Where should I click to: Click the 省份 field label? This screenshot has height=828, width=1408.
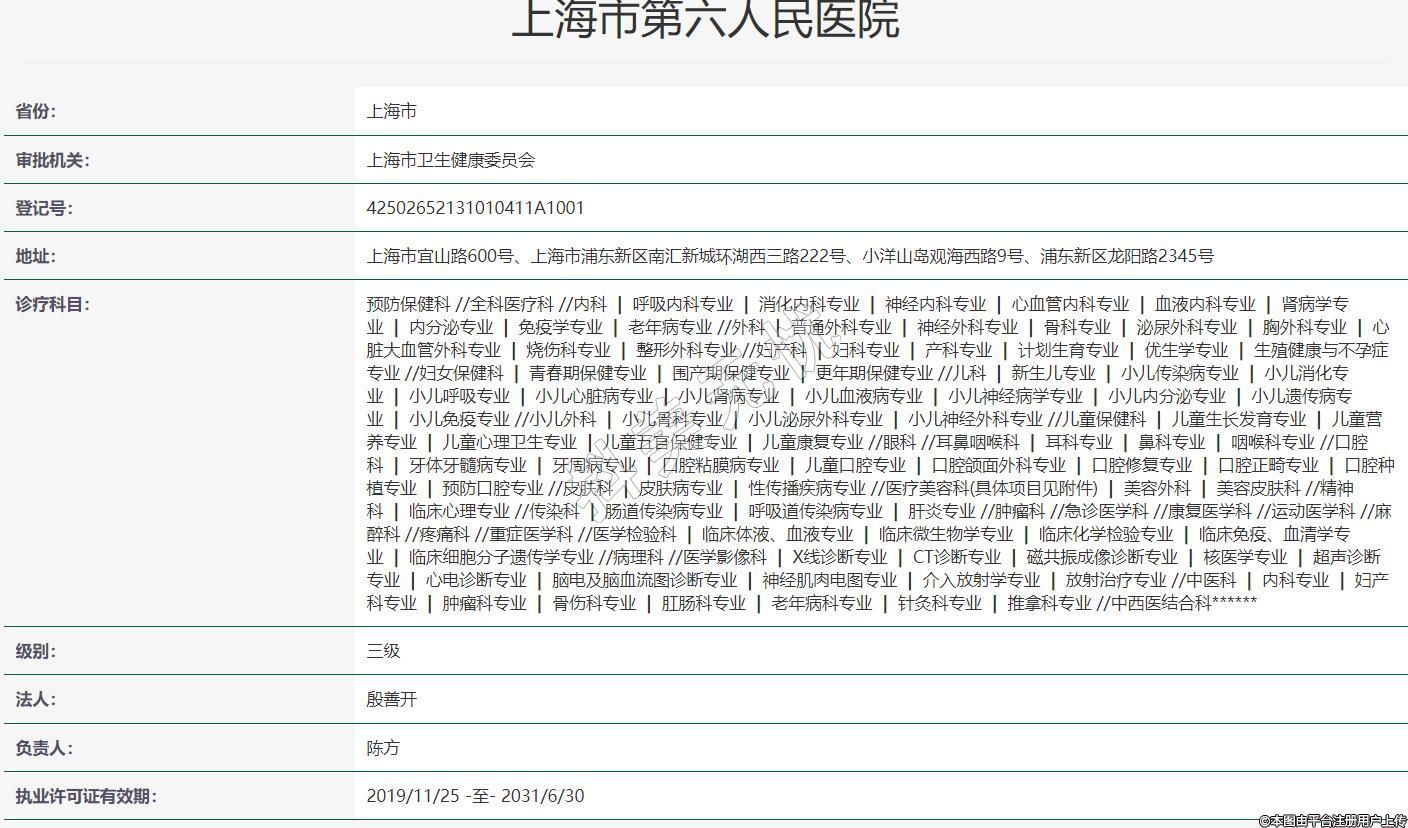click(x=36, y=111)
